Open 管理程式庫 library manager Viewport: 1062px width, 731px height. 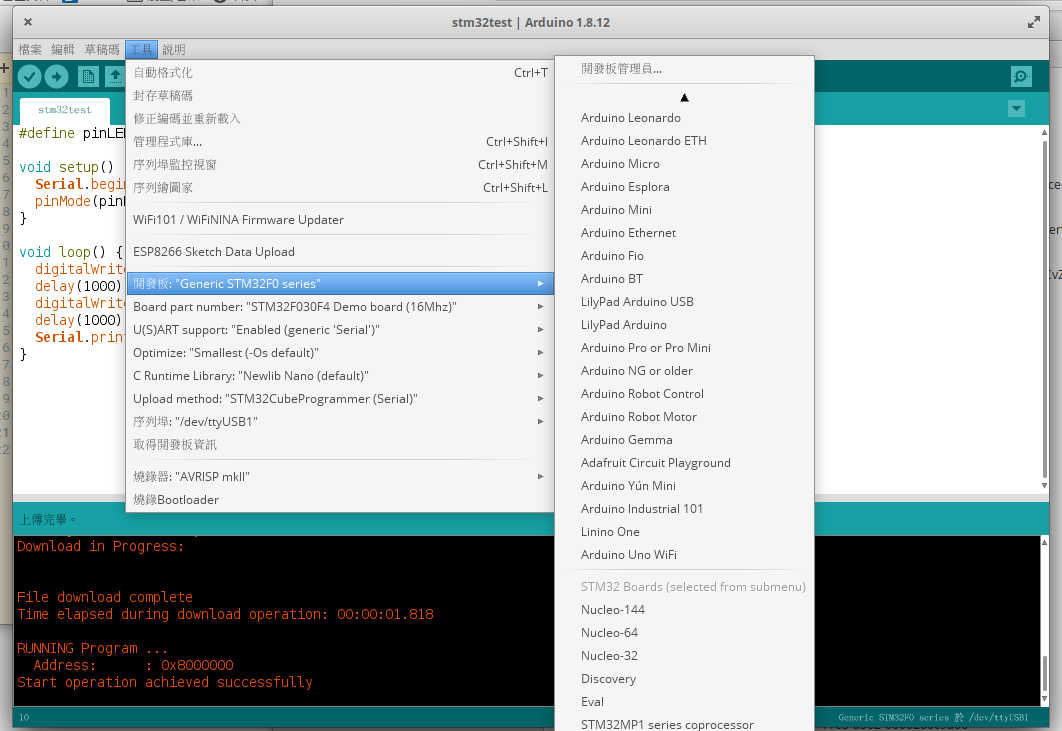pos(340,142)
